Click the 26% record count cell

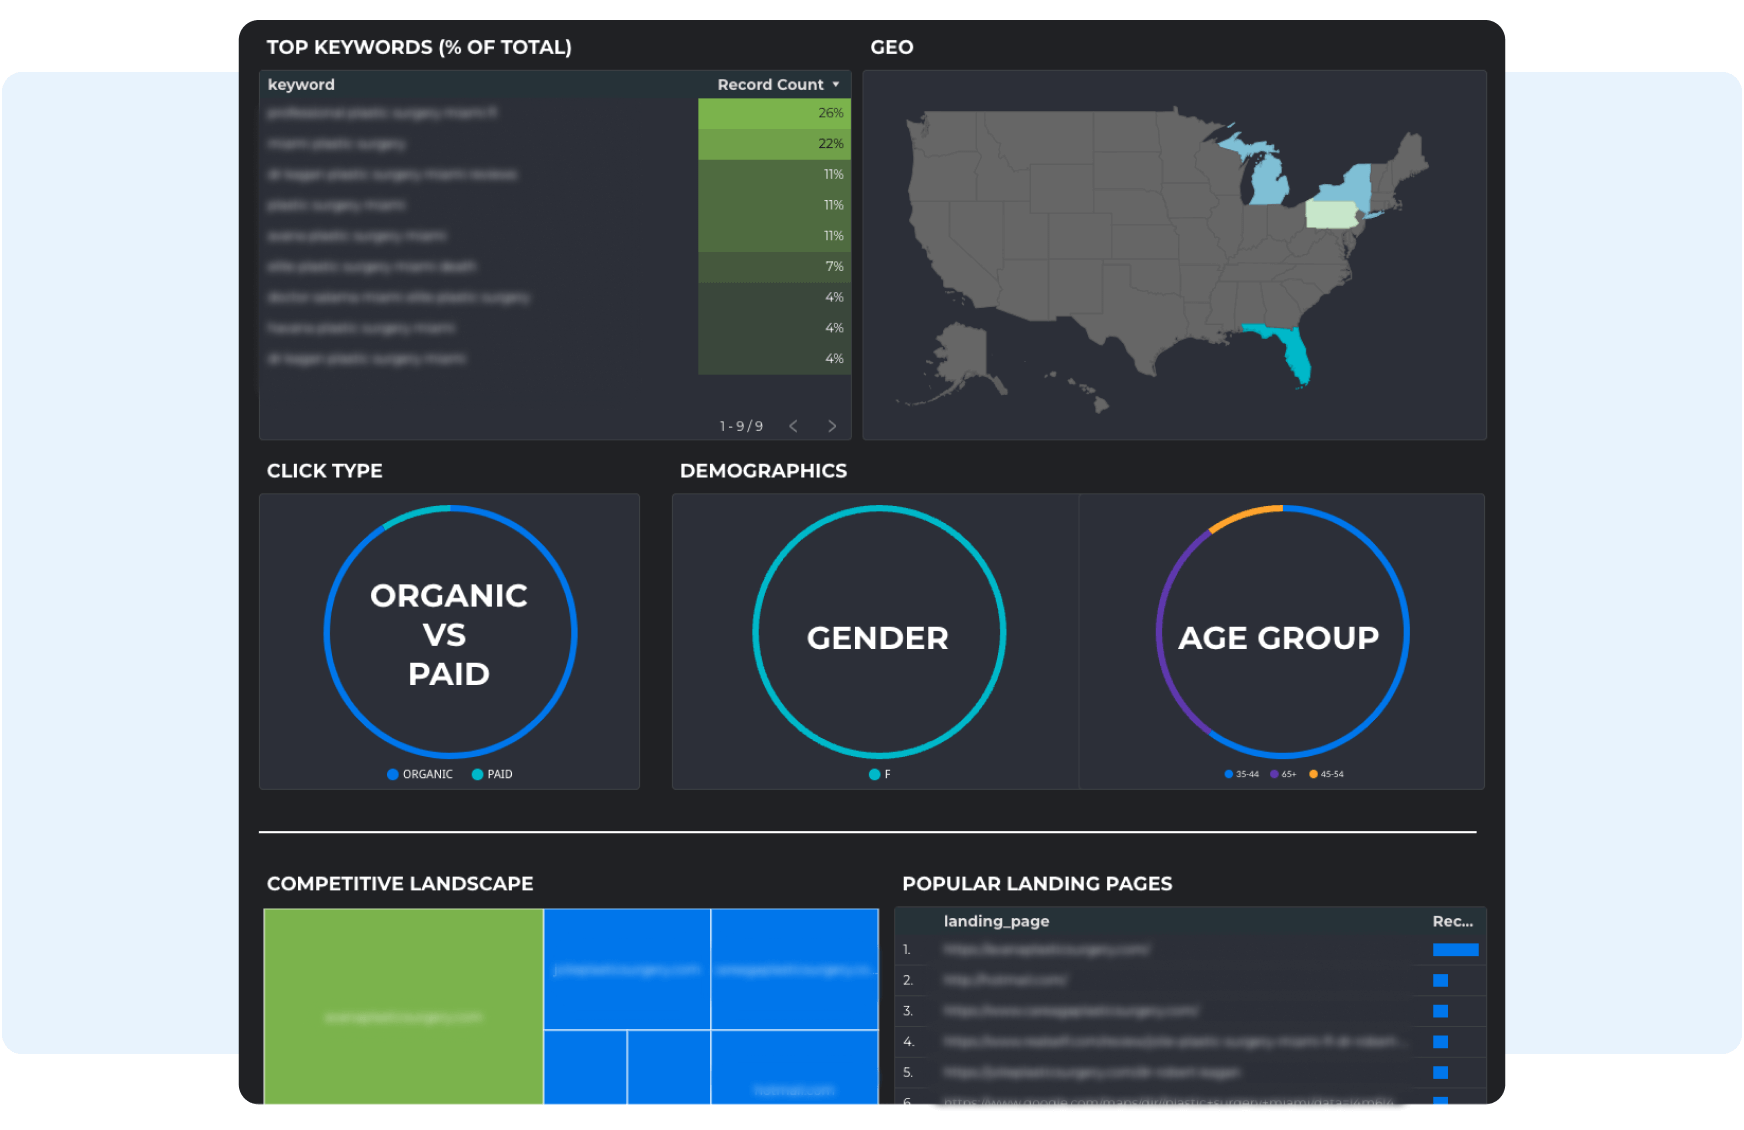click(774, 113)
